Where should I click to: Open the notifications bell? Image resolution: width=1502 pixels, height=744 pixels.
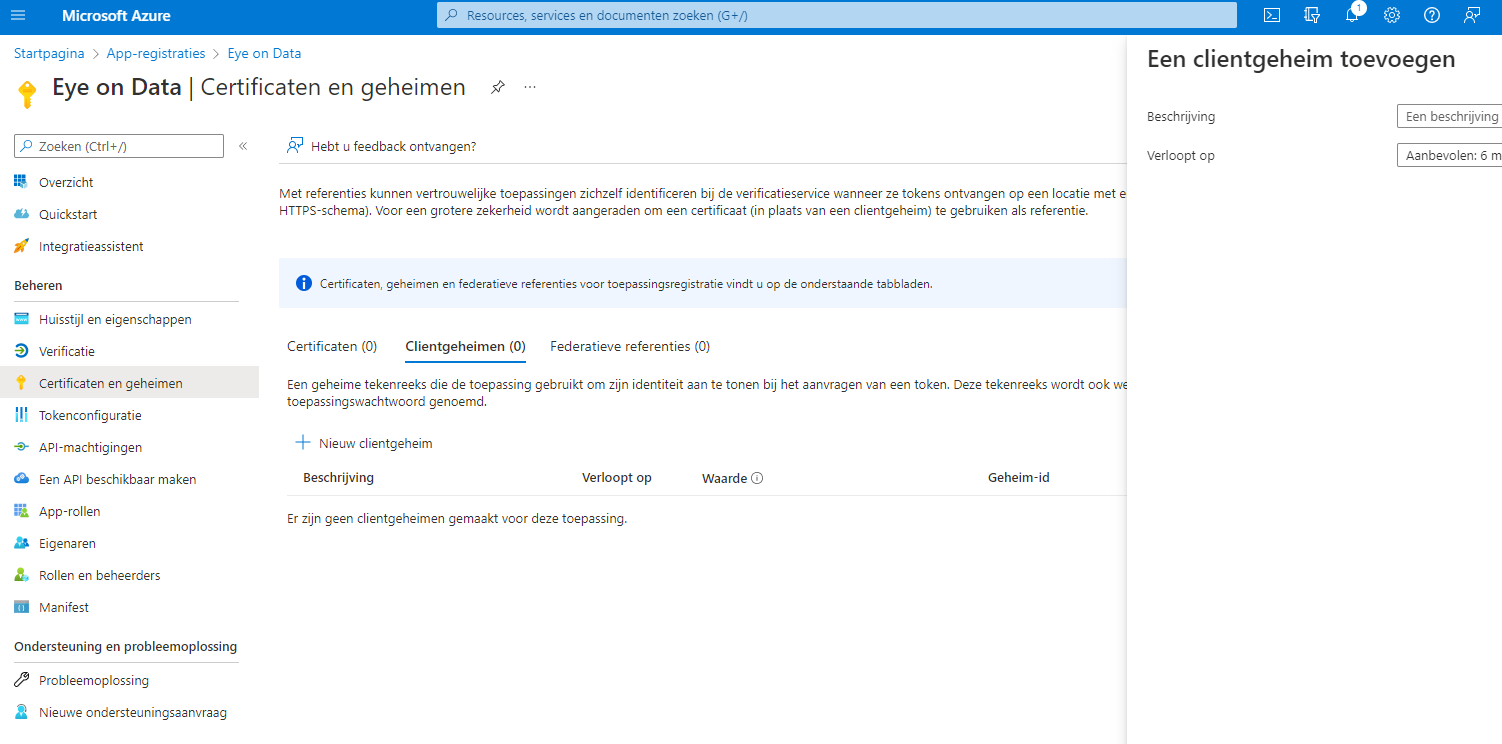[x=1352, y=15]
